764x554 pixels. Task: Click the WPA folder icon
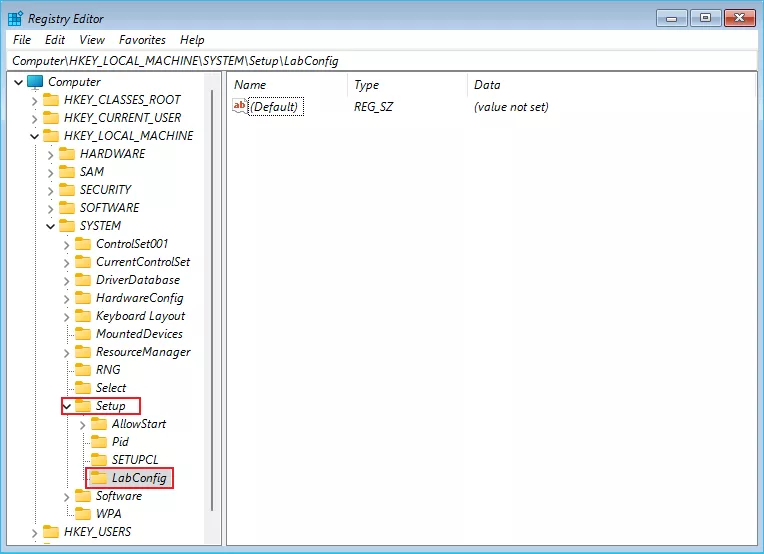(83, 514)
